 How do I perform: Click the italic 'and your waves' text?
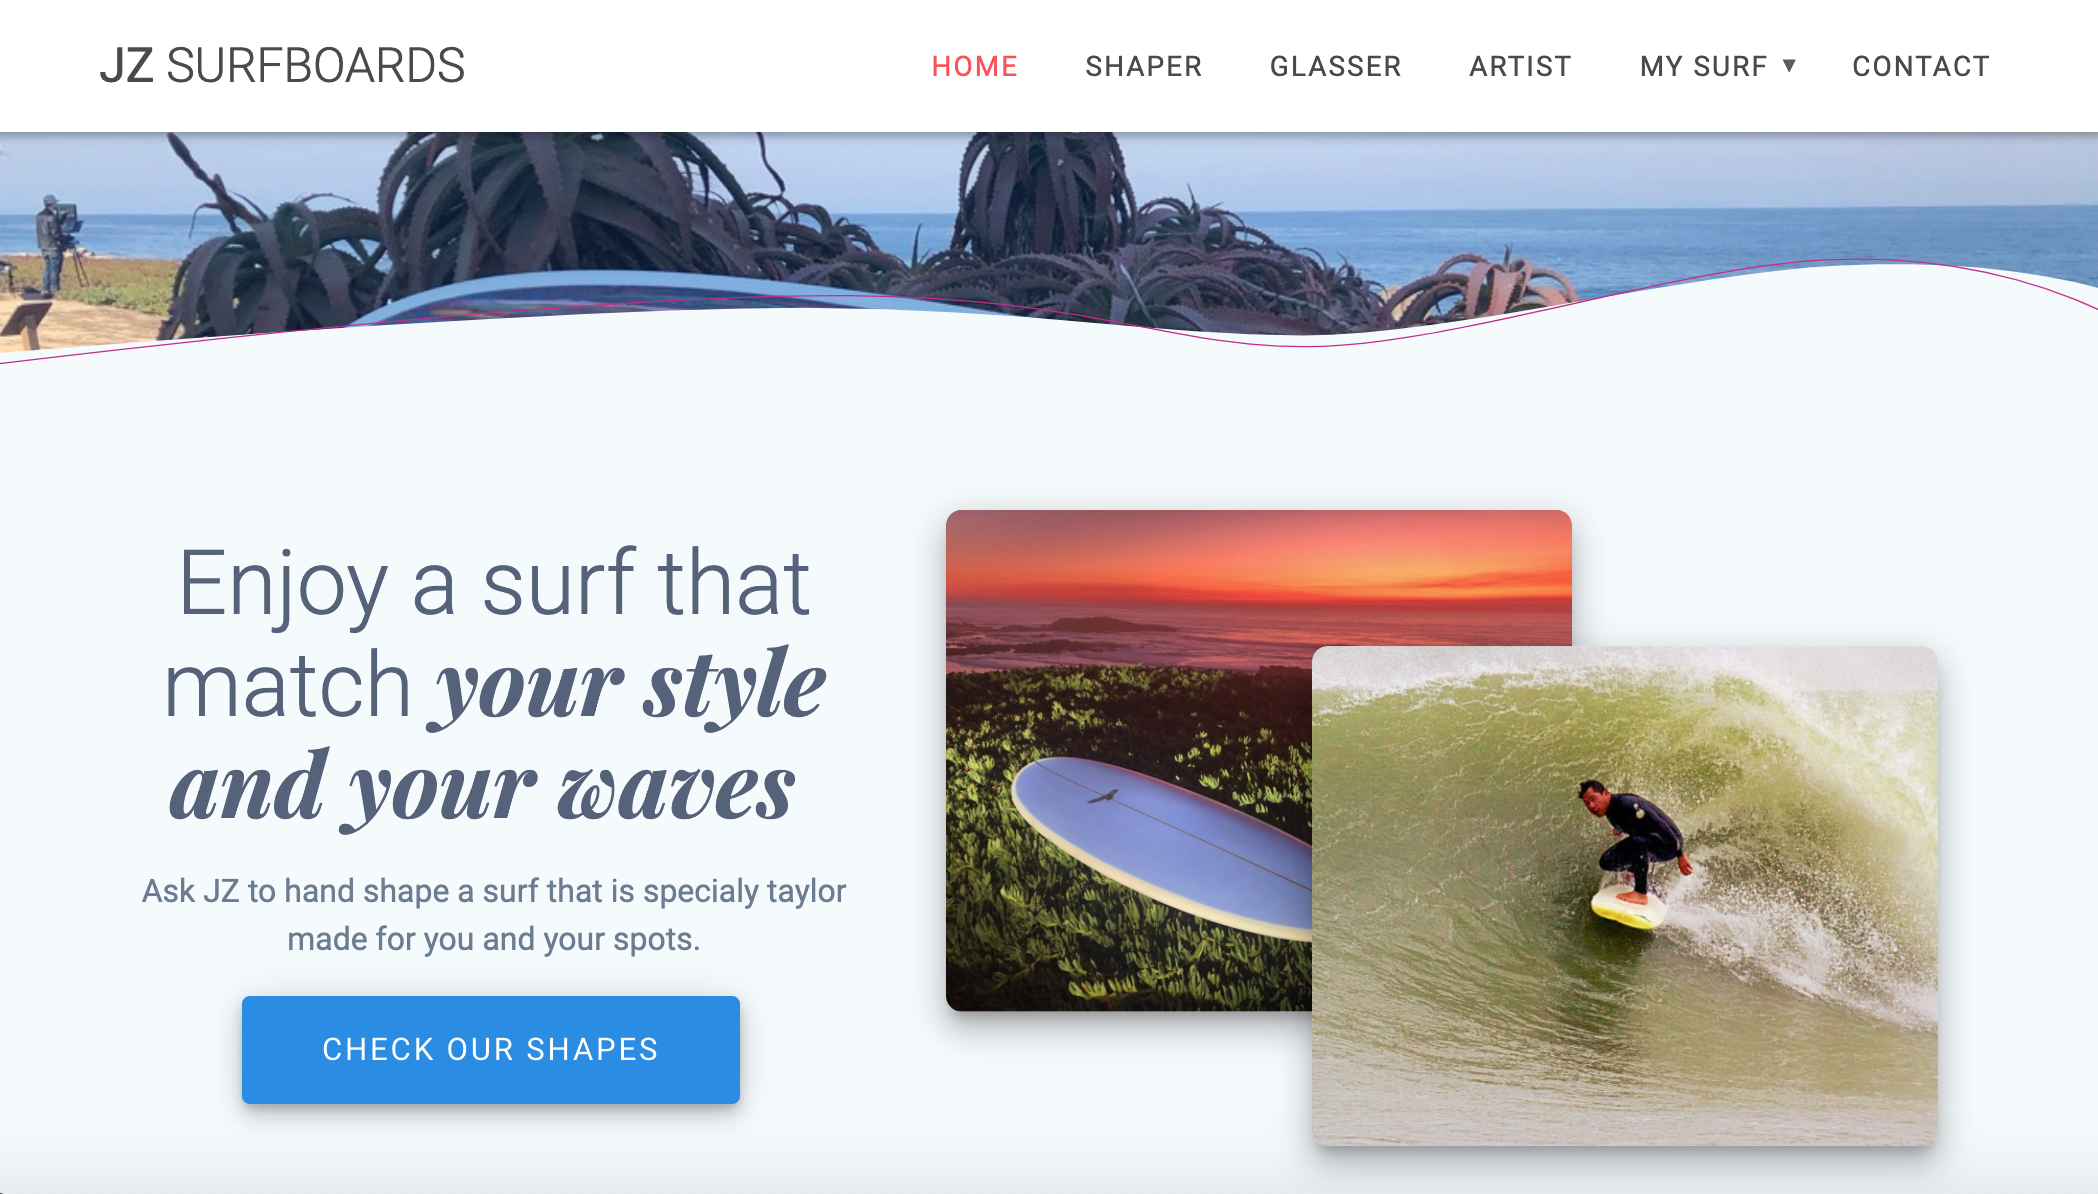483,788
